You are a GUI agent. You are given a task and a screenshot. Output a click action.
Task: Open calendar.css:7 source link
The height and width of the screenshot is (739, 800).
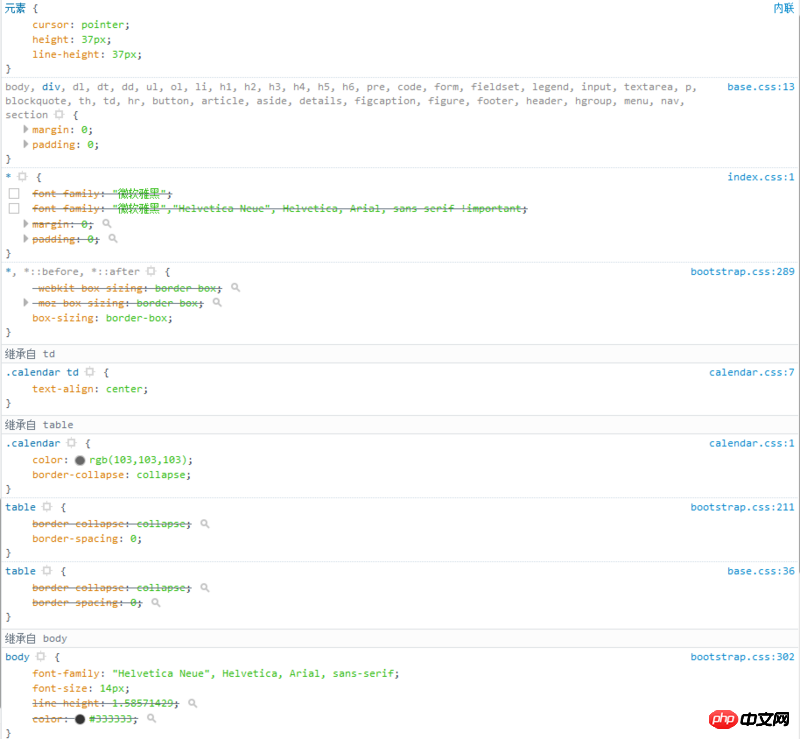pyautogui.click(x=752, y=373)
